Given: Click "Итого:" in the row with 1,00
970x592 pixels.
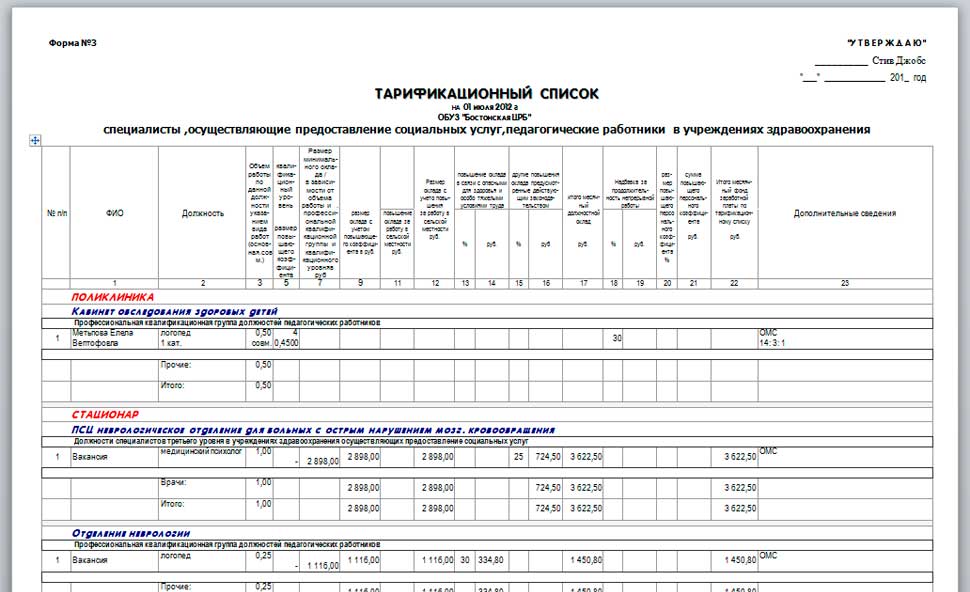Looking at the screenshot, I should (x=173, y=504).
